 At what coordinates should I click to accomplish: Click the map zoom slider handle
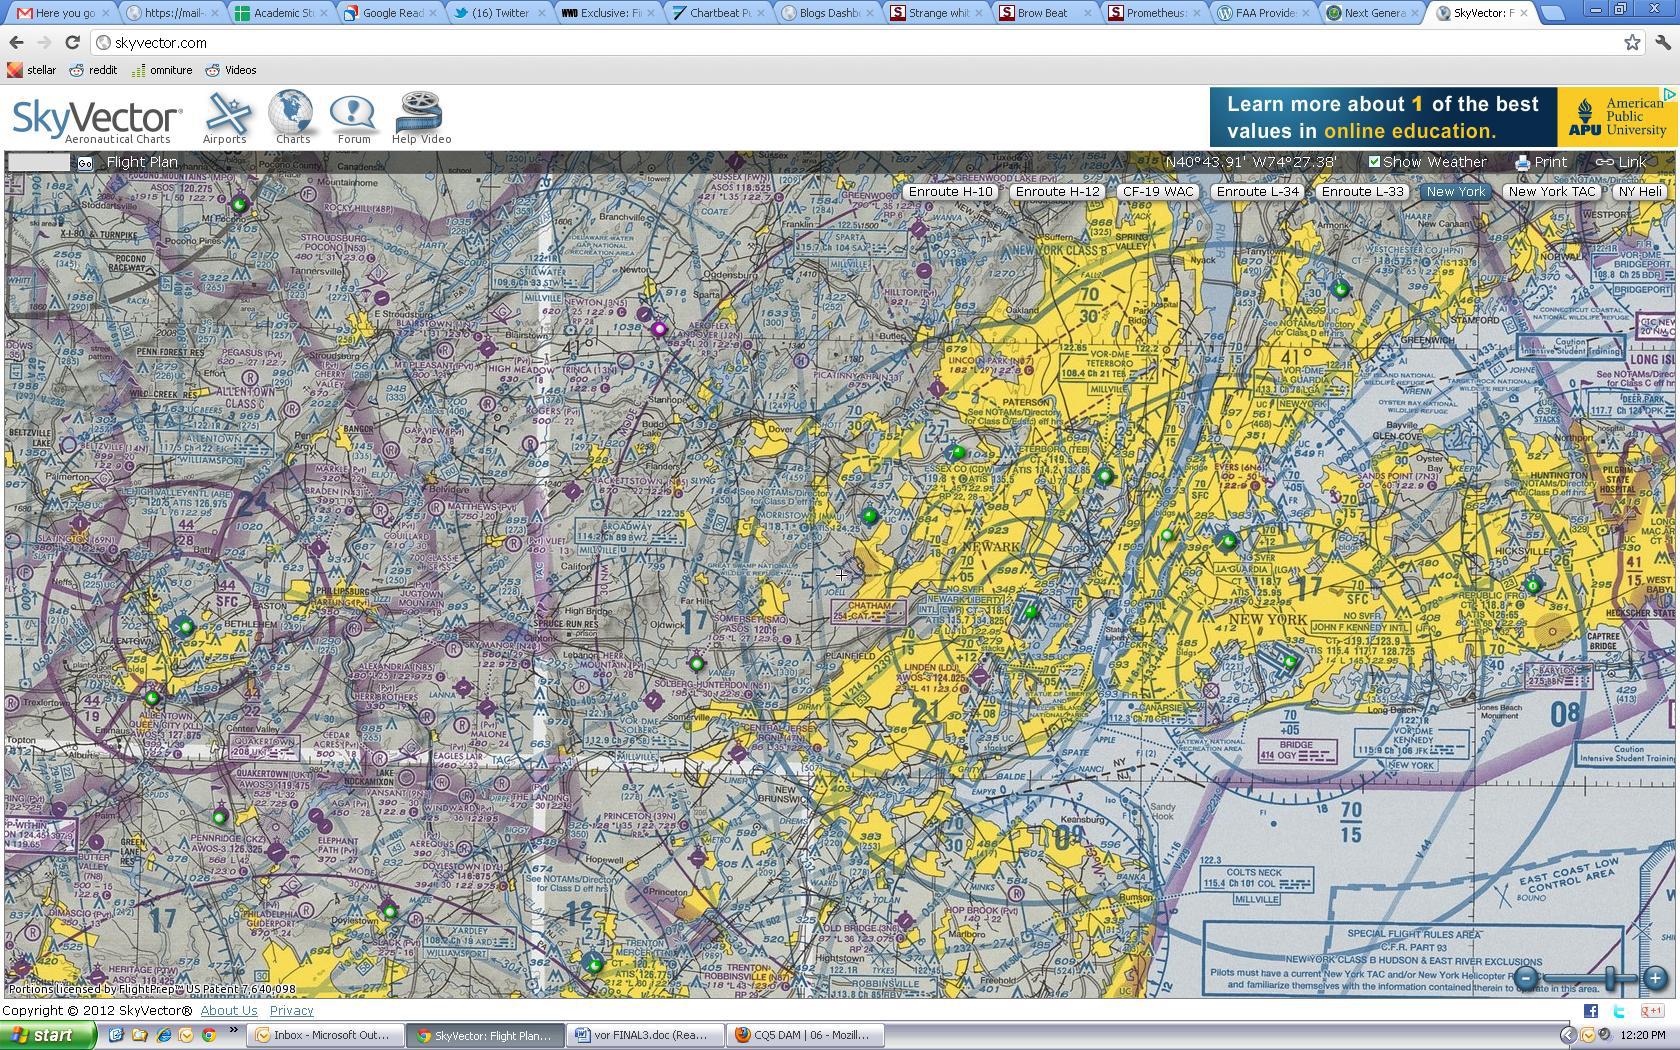click(1611, 979)
